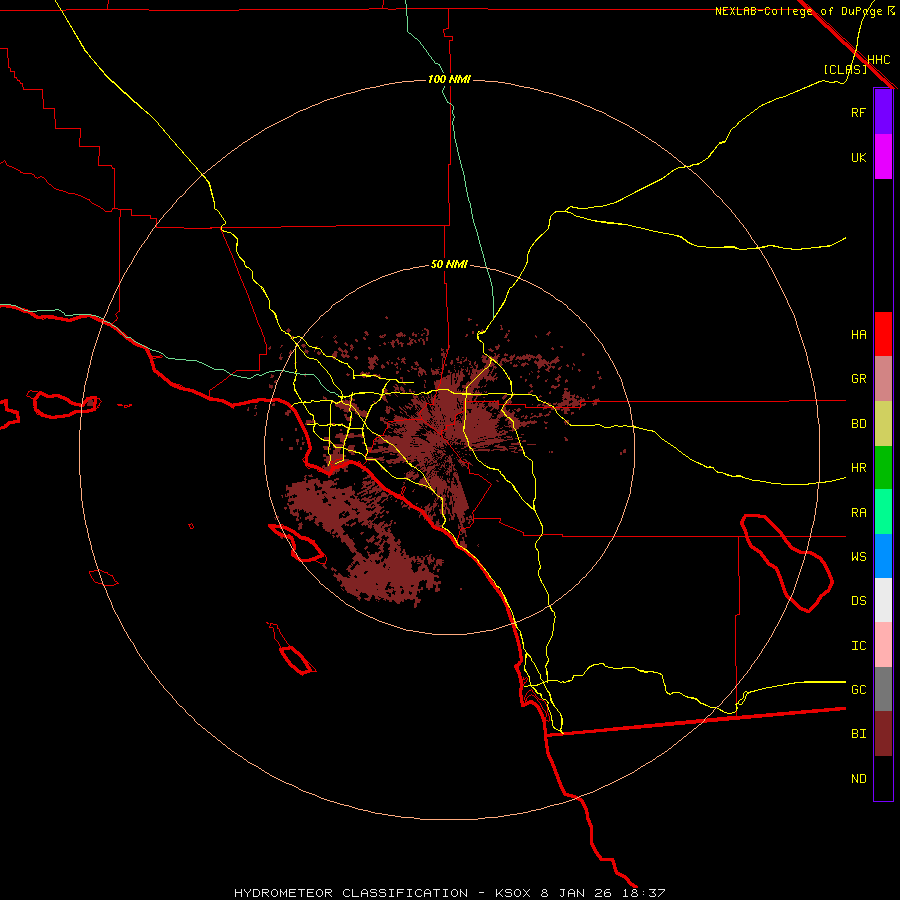Click the 'GC' legend label
The height and width of the screenshot is (900, 900).
tap(858, 690)
